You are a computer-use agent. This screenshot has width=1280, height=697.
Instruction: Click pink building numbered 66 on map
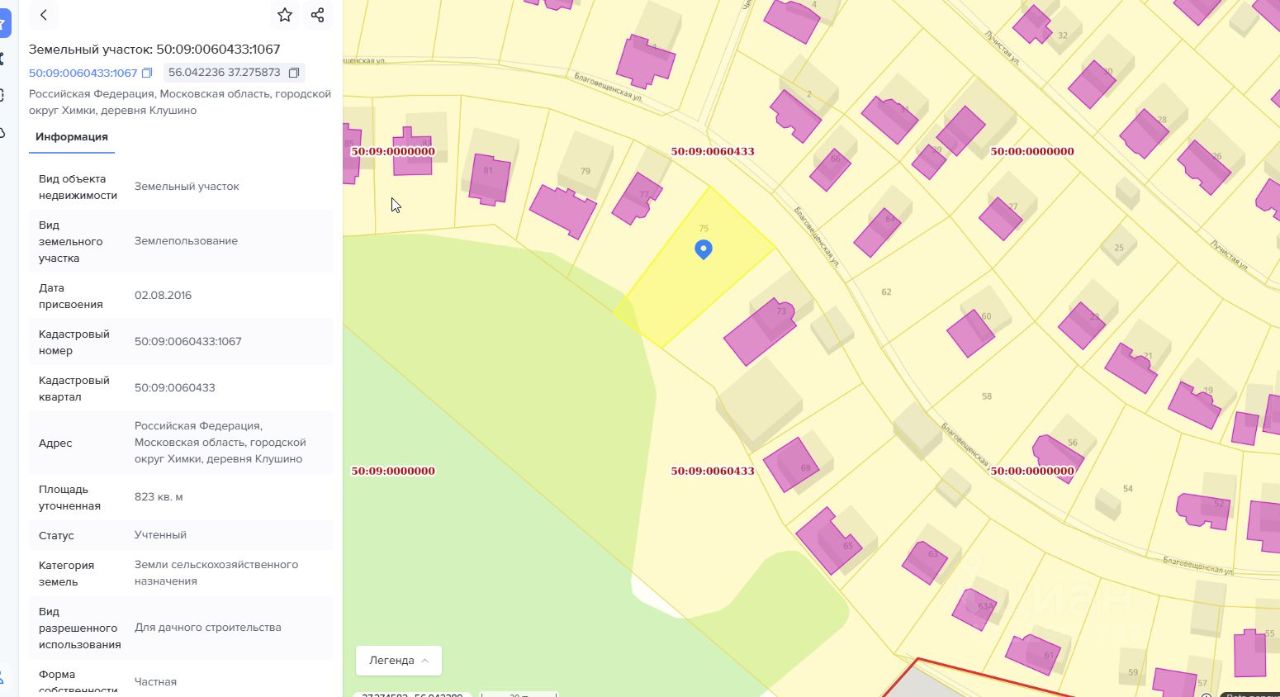point(830,169)
